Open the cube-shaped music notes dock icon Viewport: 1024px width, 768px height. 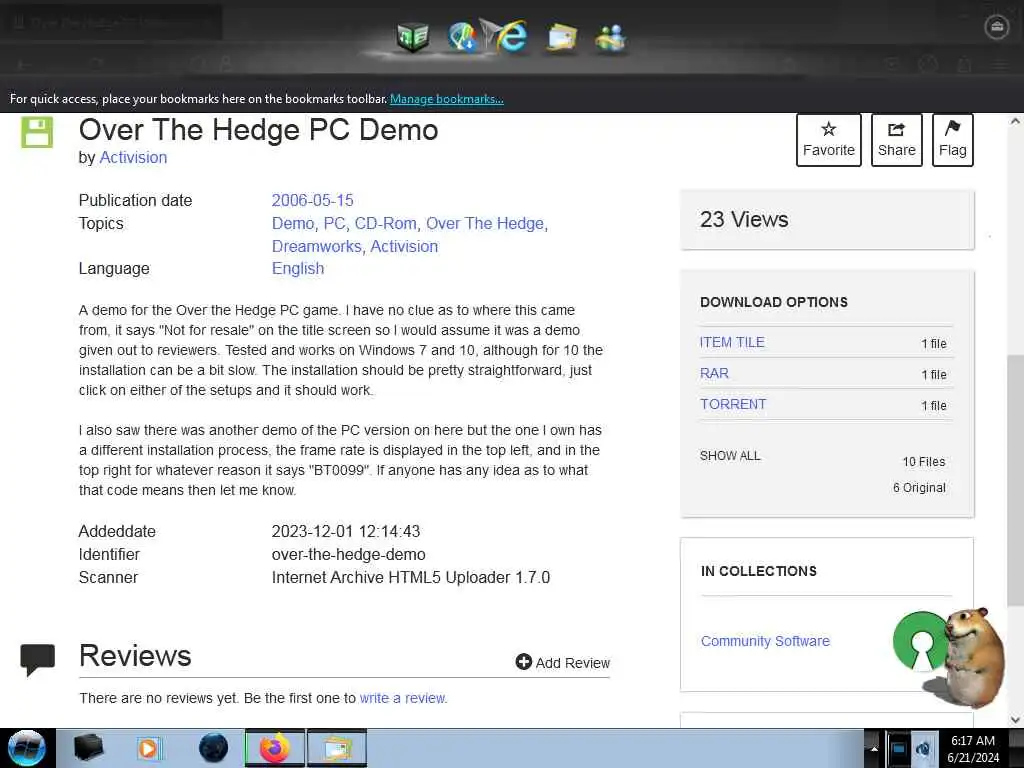tap(413, 37)
